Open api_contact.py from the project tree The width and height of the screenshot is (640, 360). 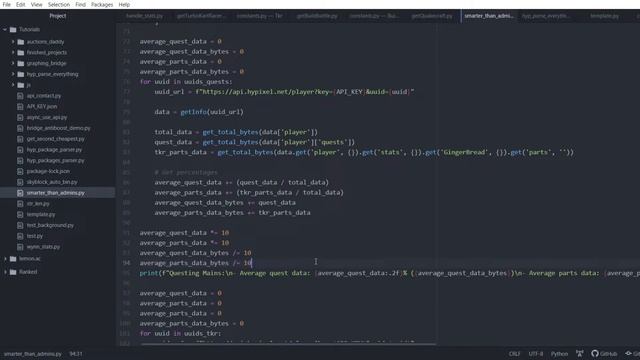click(44, 96)
